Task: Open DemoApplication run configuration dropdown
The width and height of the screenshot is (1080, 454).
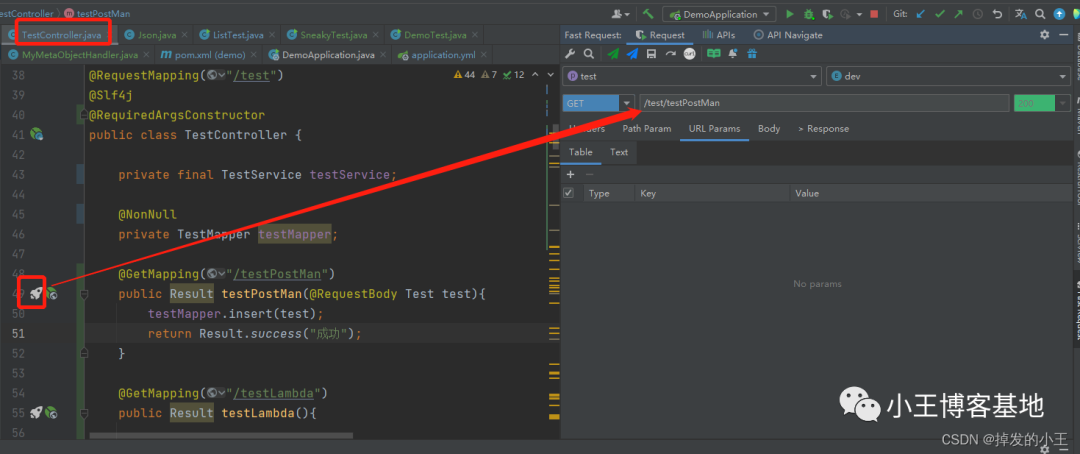Action: click(767, 14)
